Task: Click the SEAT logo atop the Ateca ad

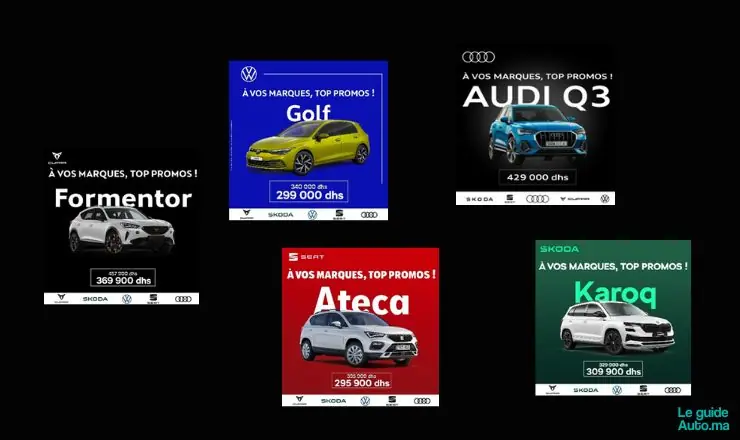Action: coord(306,257)
